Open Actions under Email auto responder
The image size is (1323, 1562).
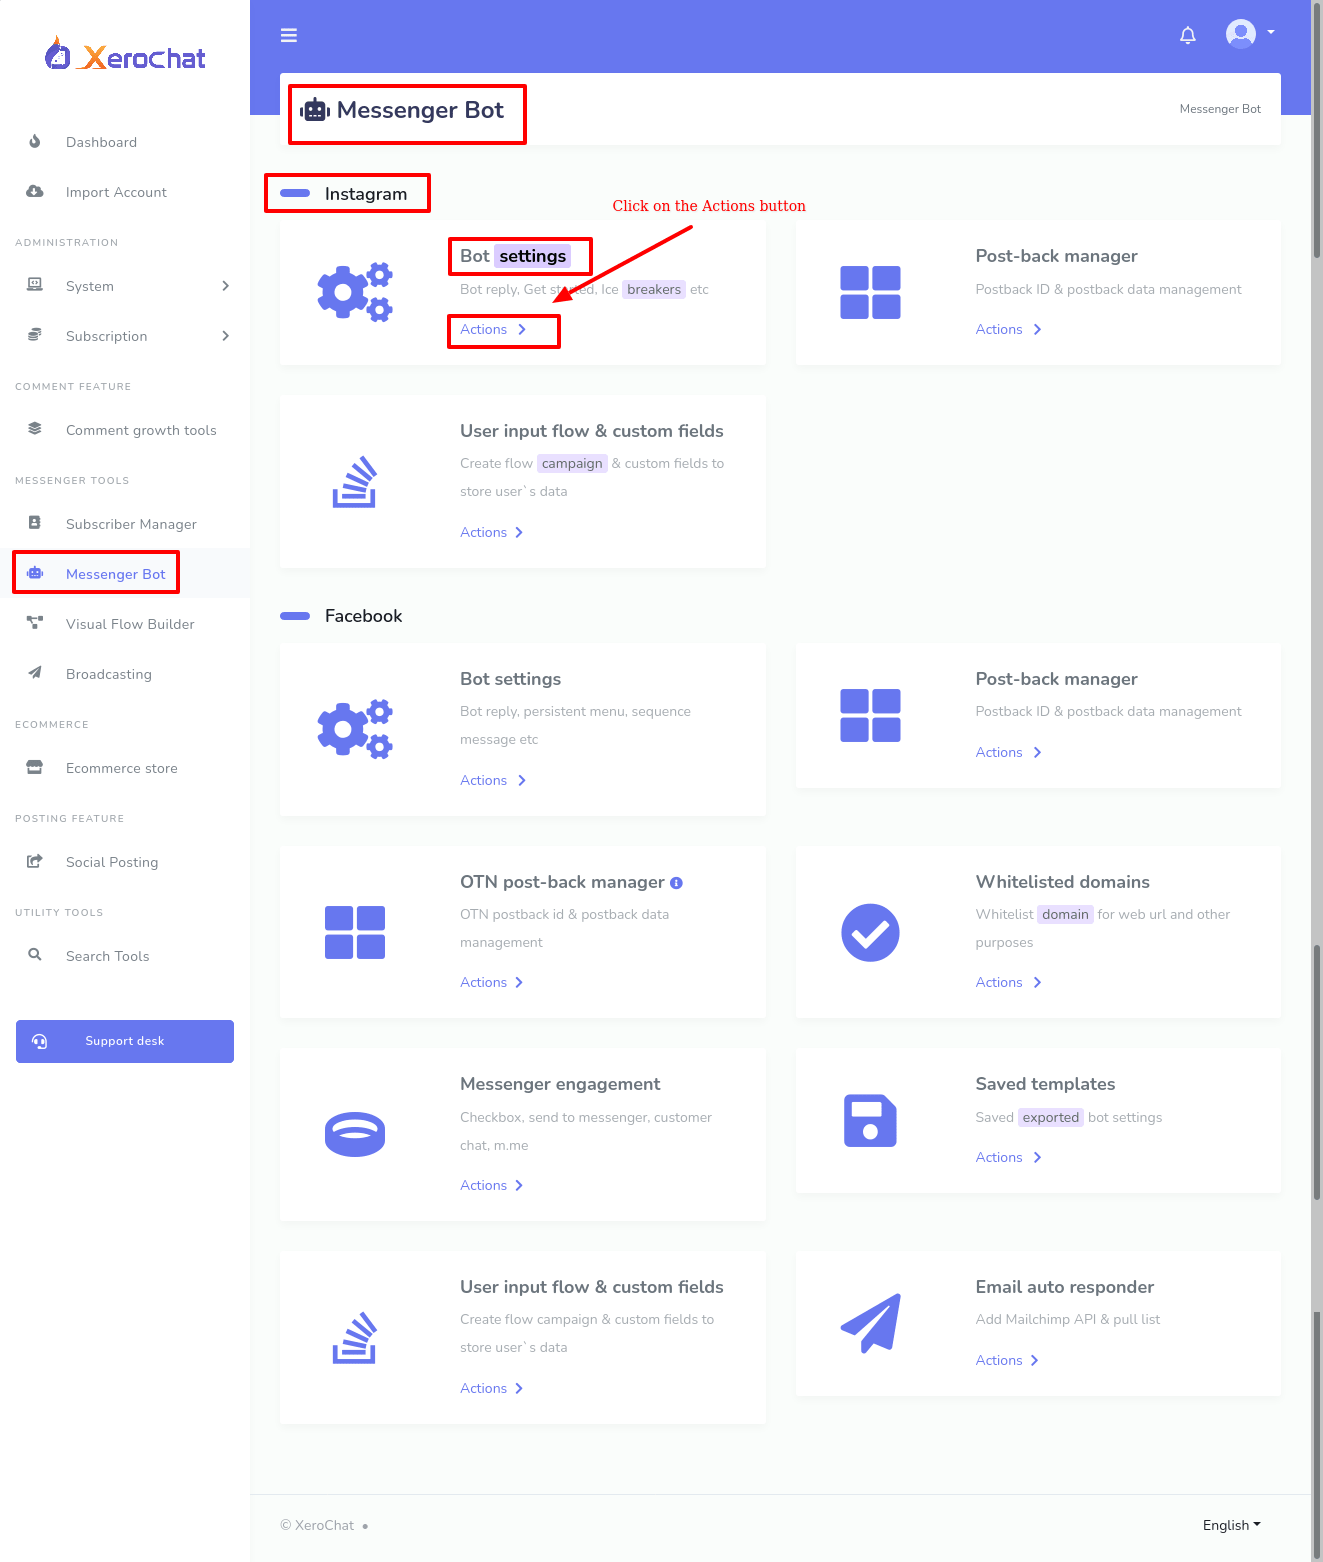coord(1007,1360)
